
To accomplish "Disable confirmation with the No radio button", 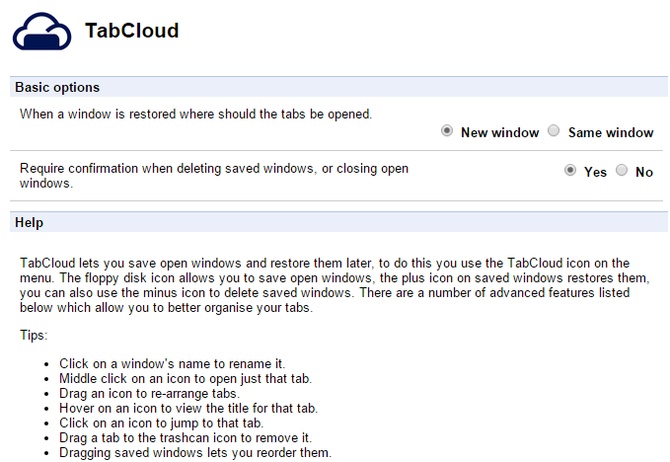I will point(621,171).
